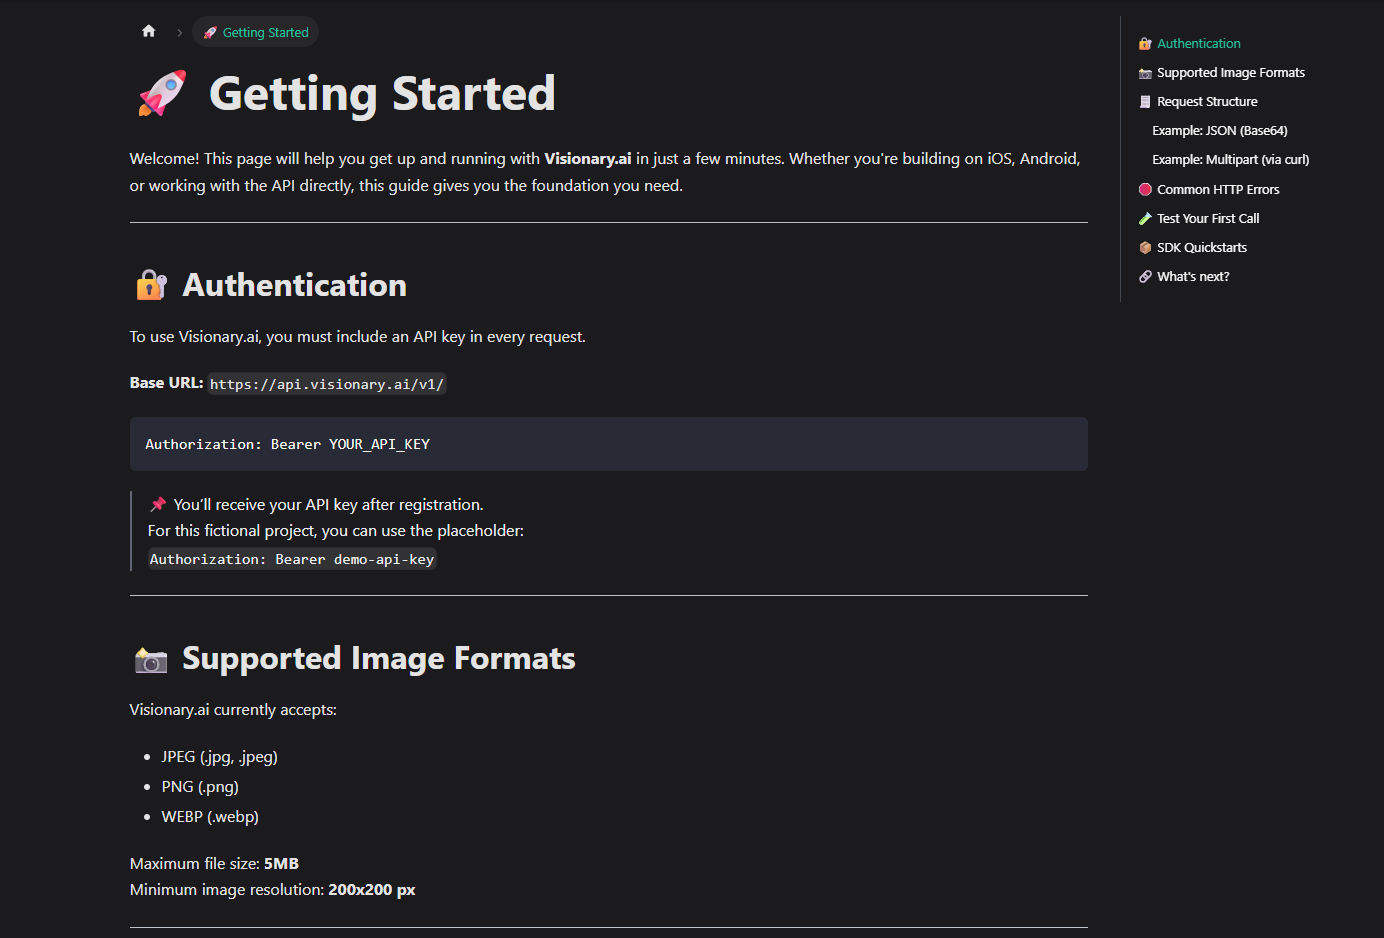Click the Getting Started page title

click(382, 94)
